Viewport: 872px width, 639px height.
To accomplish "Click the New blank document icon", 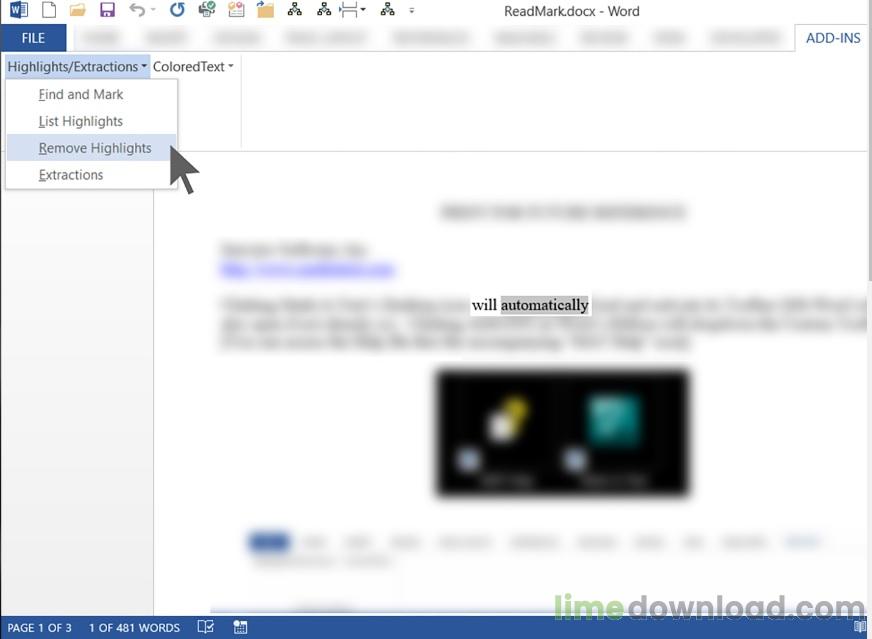I will pos(49,10).
